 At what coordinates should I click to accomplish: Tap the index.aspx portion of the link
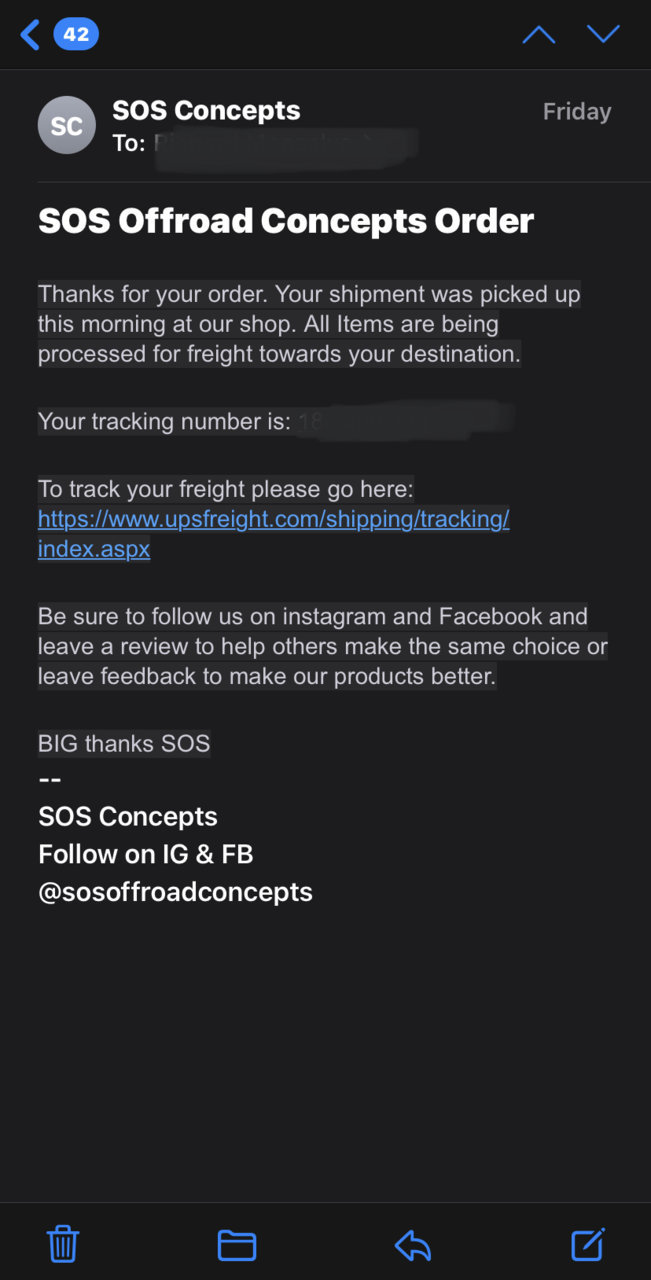pyautogui.click(x=94, y=549)
